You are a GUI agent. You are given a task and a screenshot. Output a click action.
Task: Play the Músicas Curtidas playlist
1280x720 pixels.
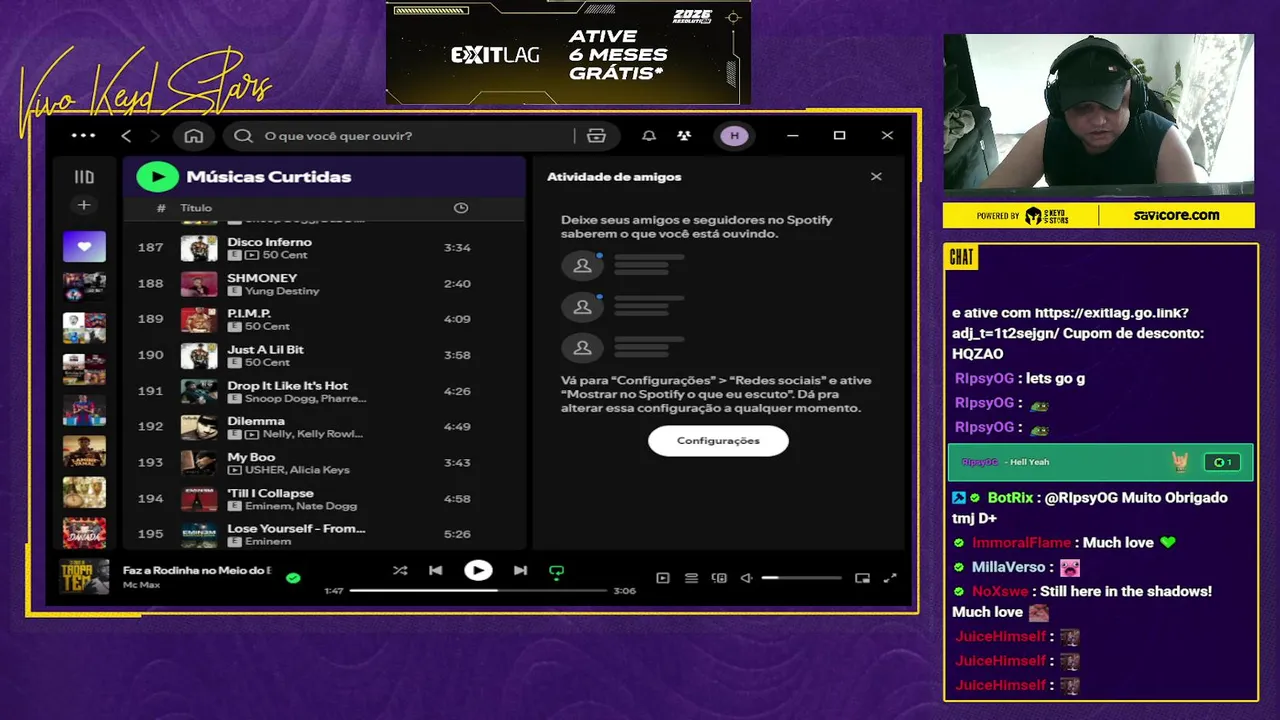pos(157,177)
